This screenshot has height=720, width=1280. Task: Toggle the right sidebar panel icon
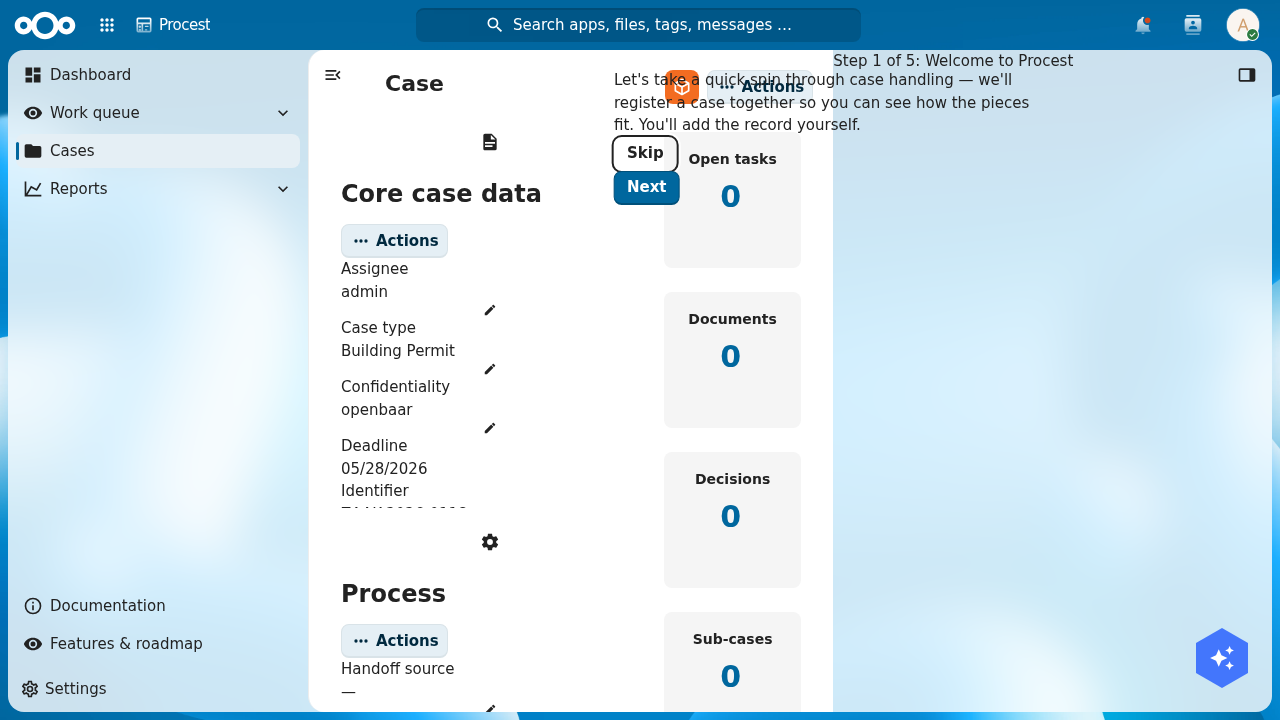coord(1247,75)
